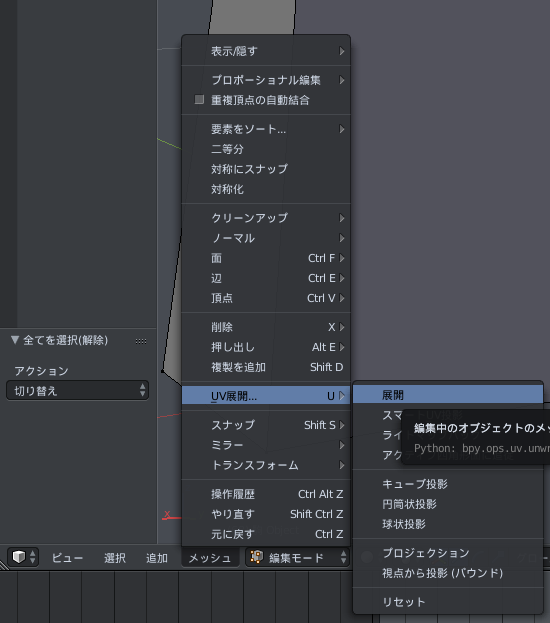The height and width of the screenshot is (623, 550).
Task: Click the edit mode icon in header
Action: tap(256, 557)
